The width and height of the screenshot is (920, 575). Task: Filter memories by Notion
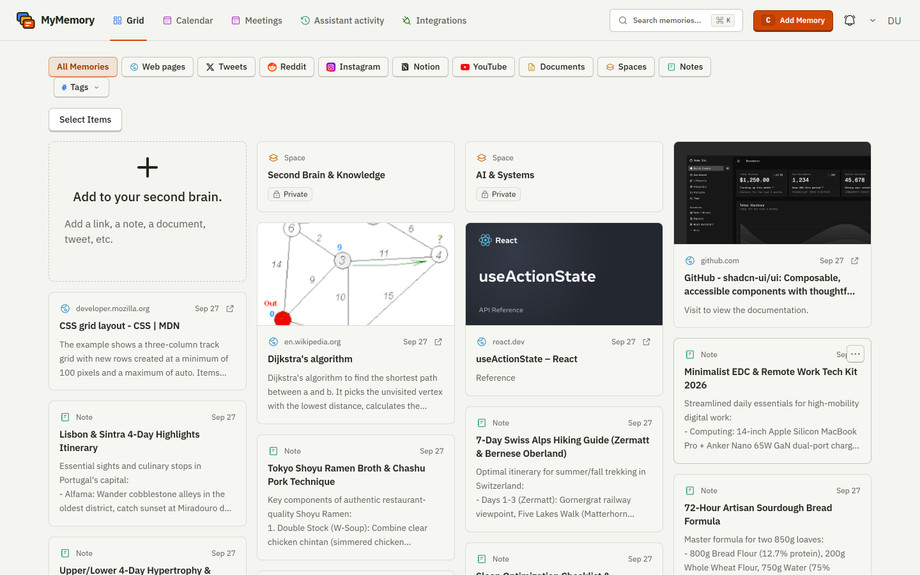420,67
